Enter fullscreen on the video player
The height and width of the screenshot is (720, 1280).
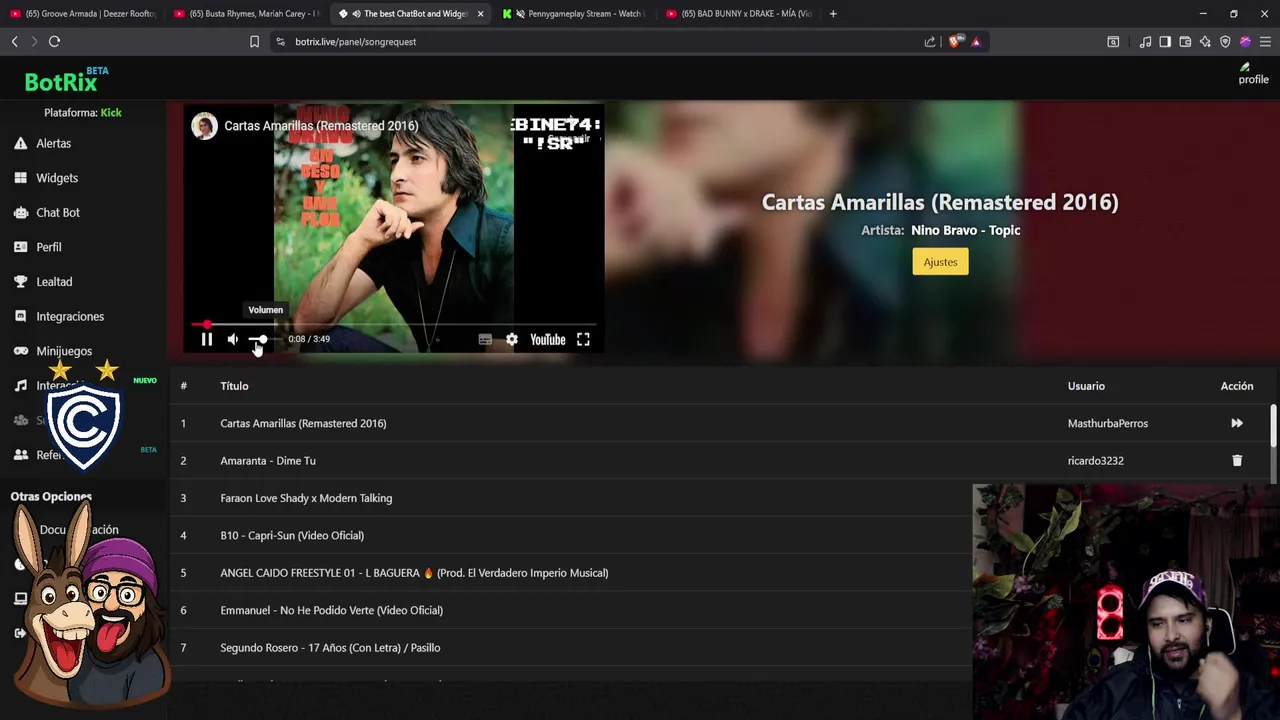pos(583,339)
